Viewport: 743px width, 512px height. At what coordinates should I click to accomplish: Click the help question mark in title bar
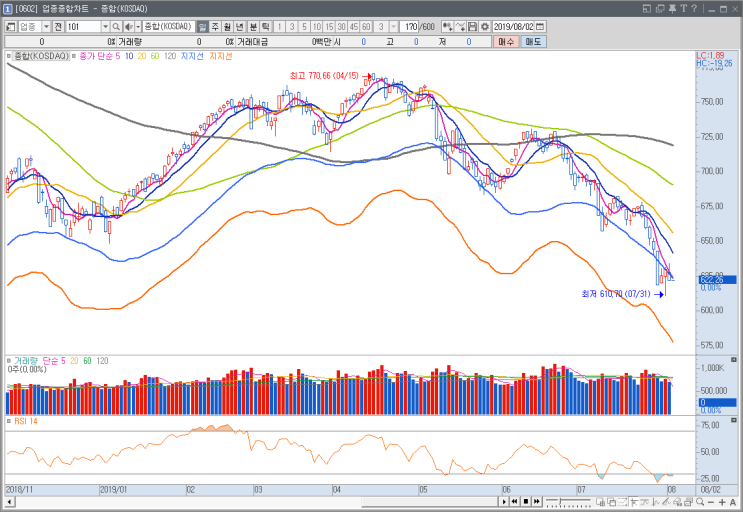[694, 9]
